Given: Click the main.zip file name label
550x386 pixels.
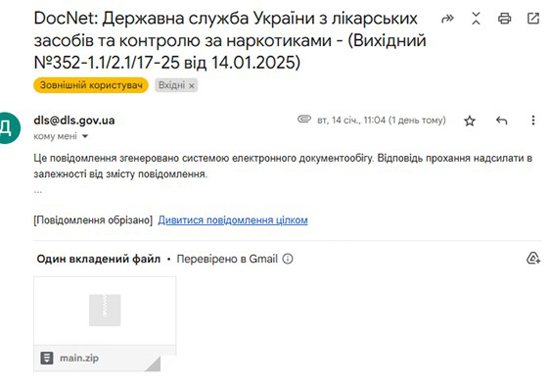Looking at the screenshot, I should (79, 358).
